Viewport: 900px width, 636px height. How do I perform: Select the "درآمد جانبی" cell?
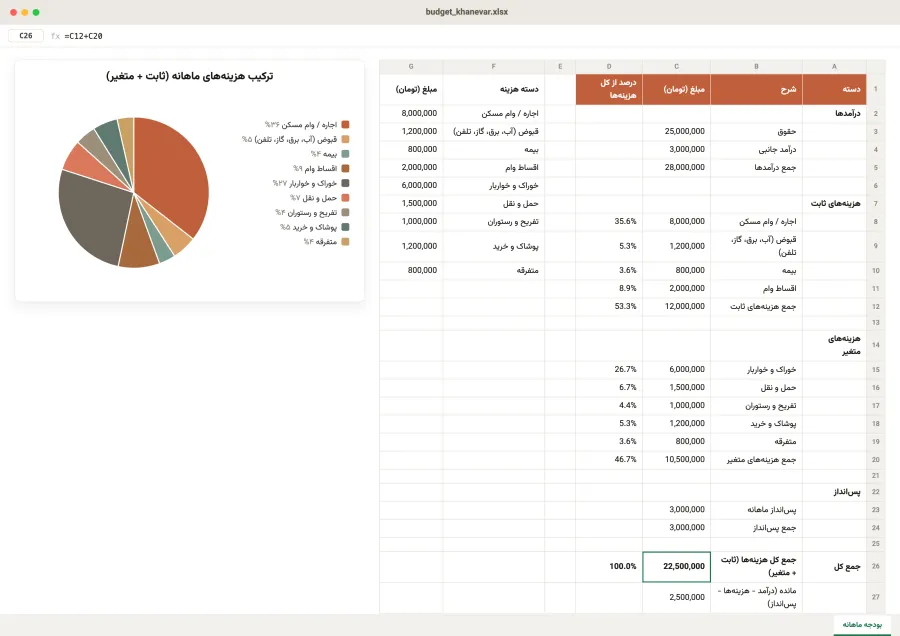(x=757, y=150)
